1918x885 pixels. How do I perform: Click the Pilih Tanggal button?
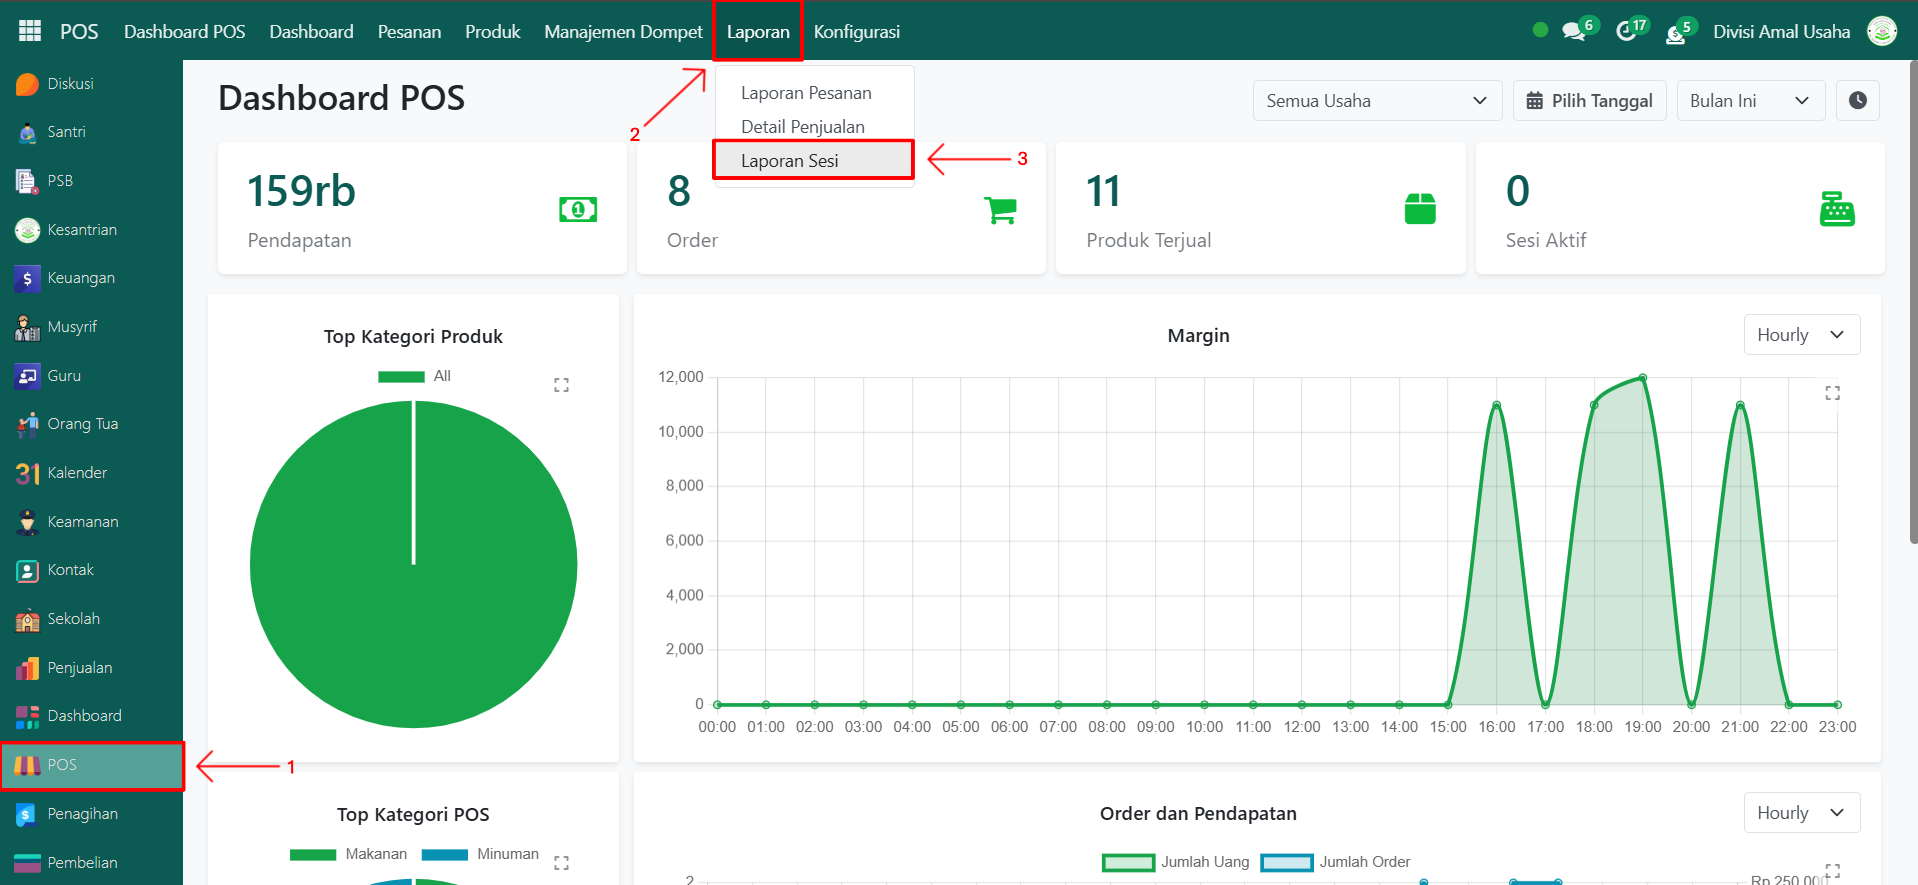point(1589,101)
